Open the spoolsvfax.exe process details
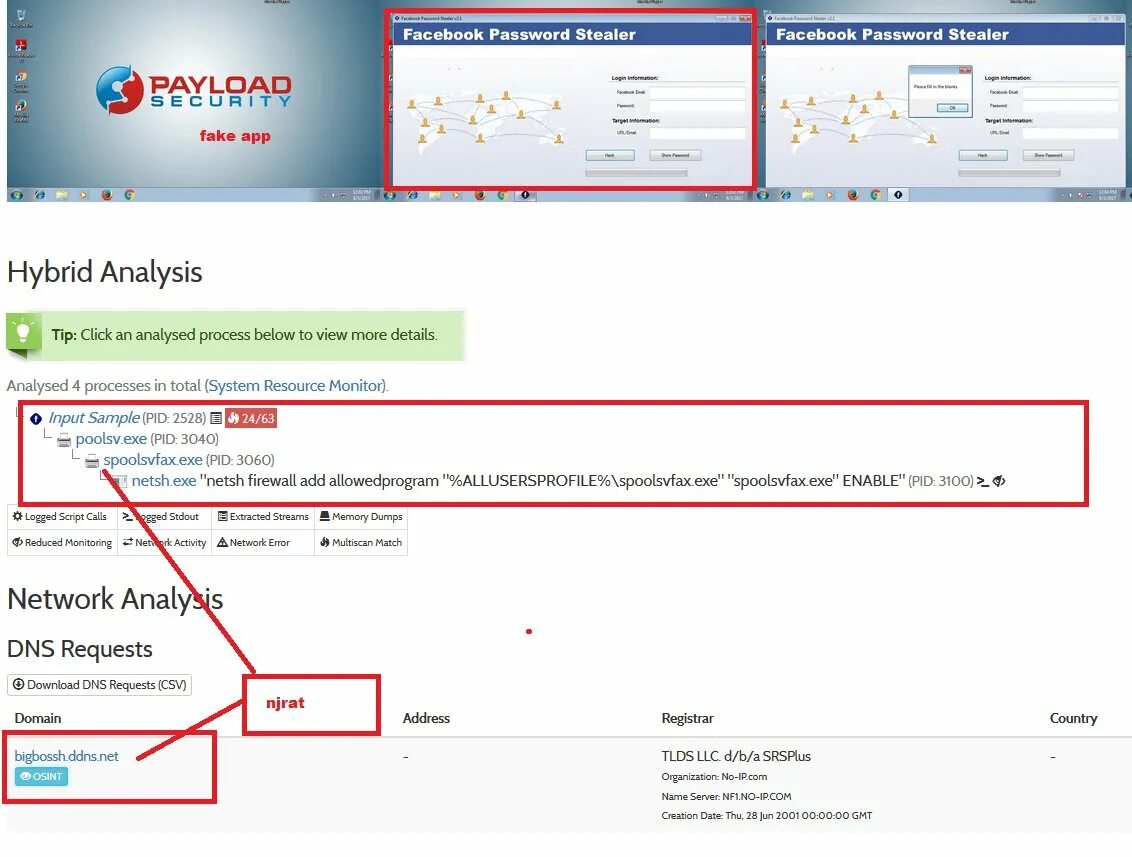This screenshot has width=1132, height=857. [152, 460]
